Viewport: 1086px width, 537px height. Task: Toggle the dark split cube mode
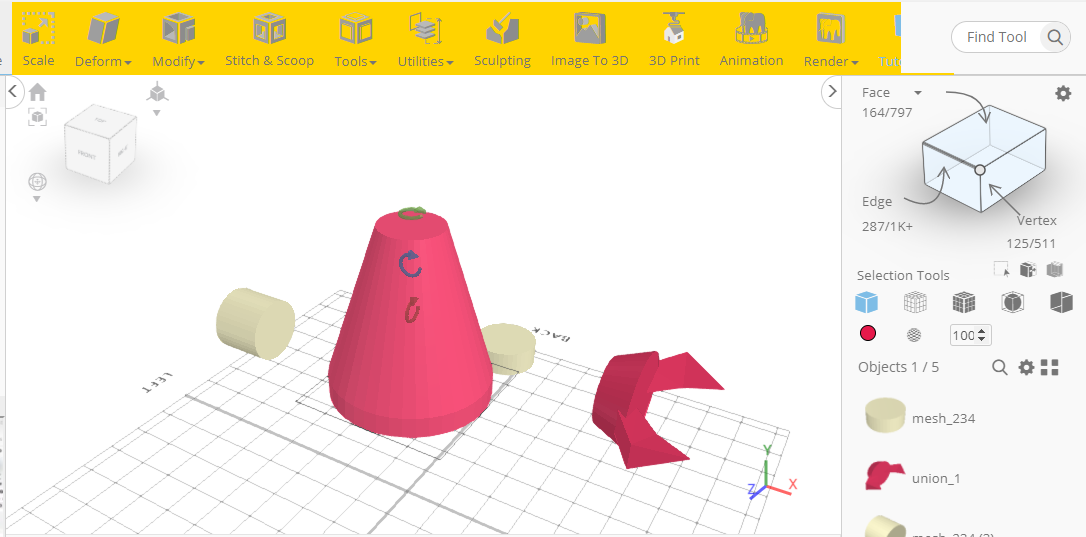[1061, 302]
